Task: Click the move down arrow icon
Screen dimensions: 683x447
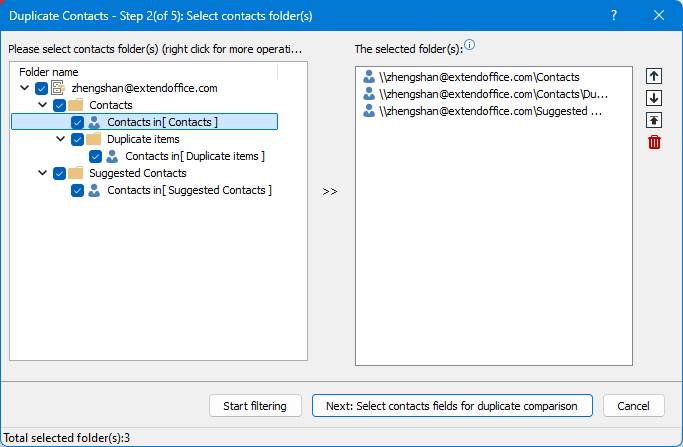Action: [654, 98]
